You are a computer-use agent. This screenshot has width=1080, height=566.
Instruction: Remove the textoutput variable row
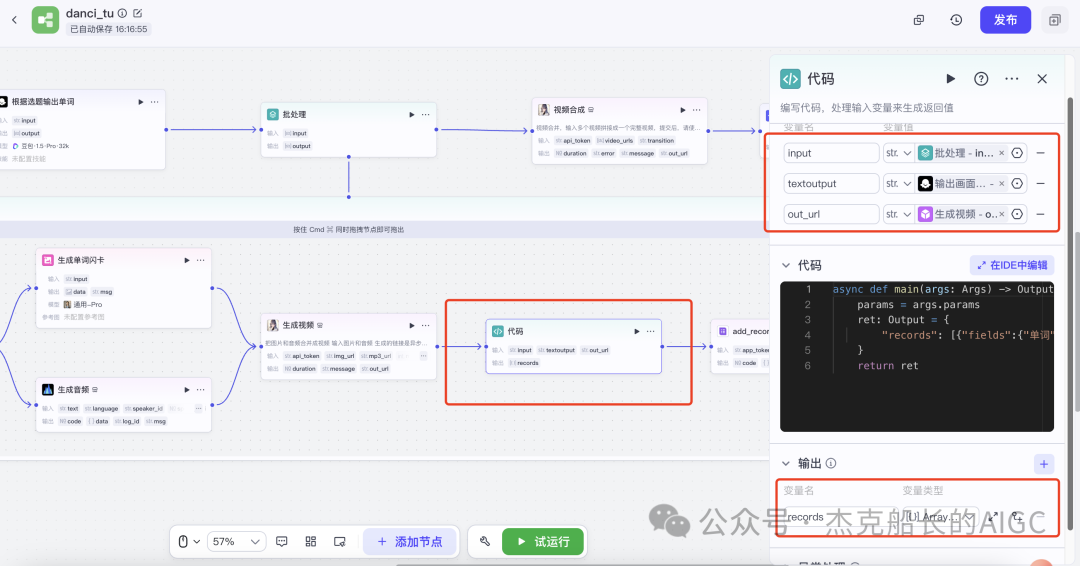(x=1041, y=183)
